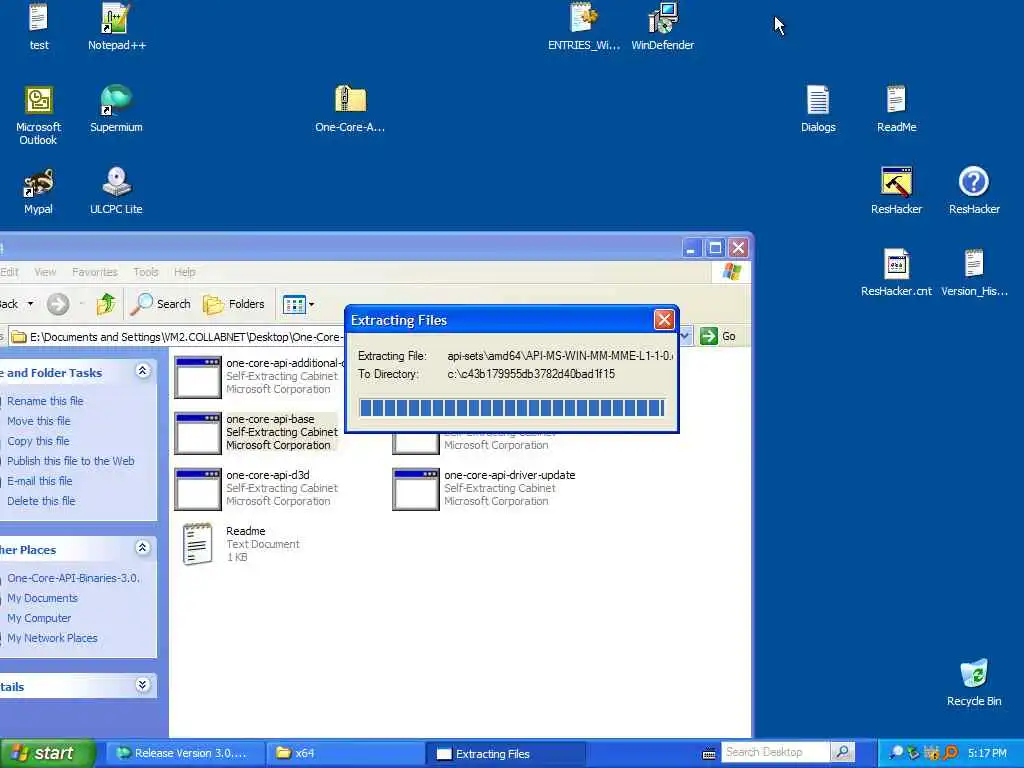Open My Documents from Other Places
The image size is (1024, 768).
pyautogui.click(x=42, y=598)
